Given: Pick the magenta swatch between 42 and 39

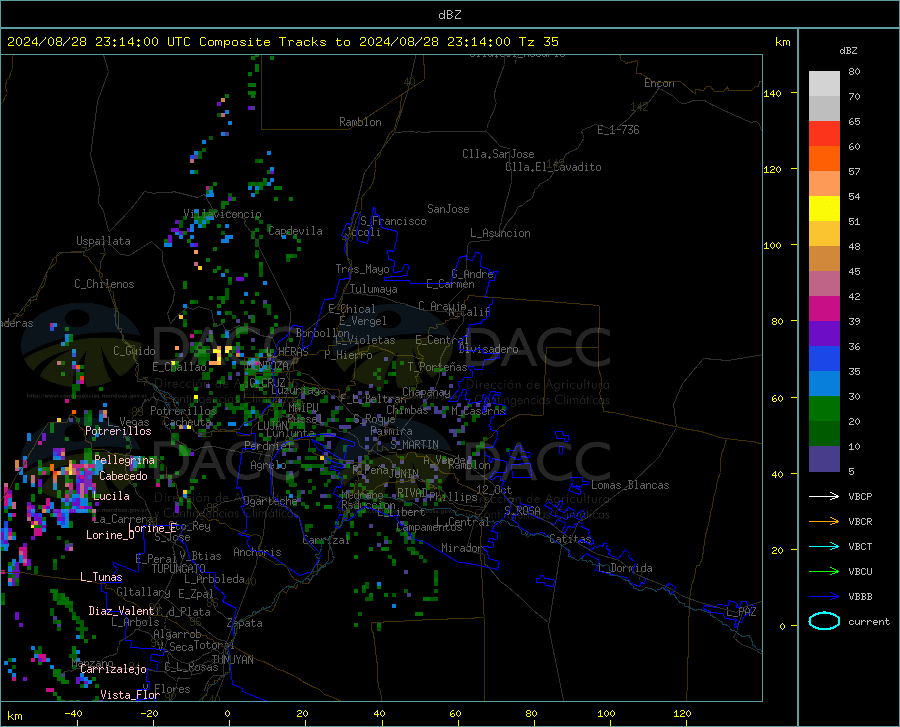Looking at the screenshot, I should click(824, 309).
